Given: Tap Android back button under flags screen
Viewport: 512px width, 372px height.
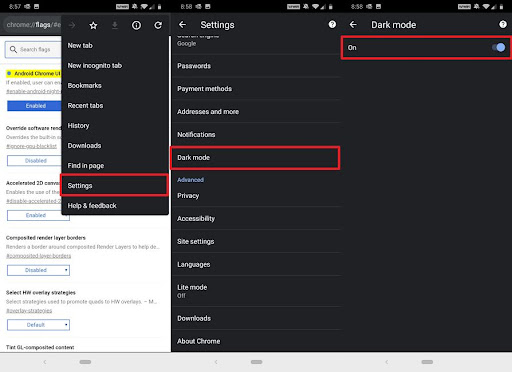Looking at the screenshot, I should click(x=45, y=362).
